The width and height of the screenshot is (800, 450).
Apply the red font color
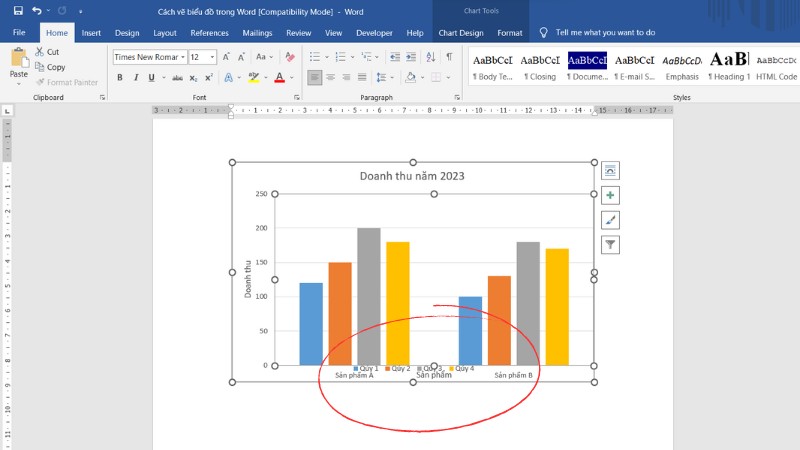click(280, 78)
